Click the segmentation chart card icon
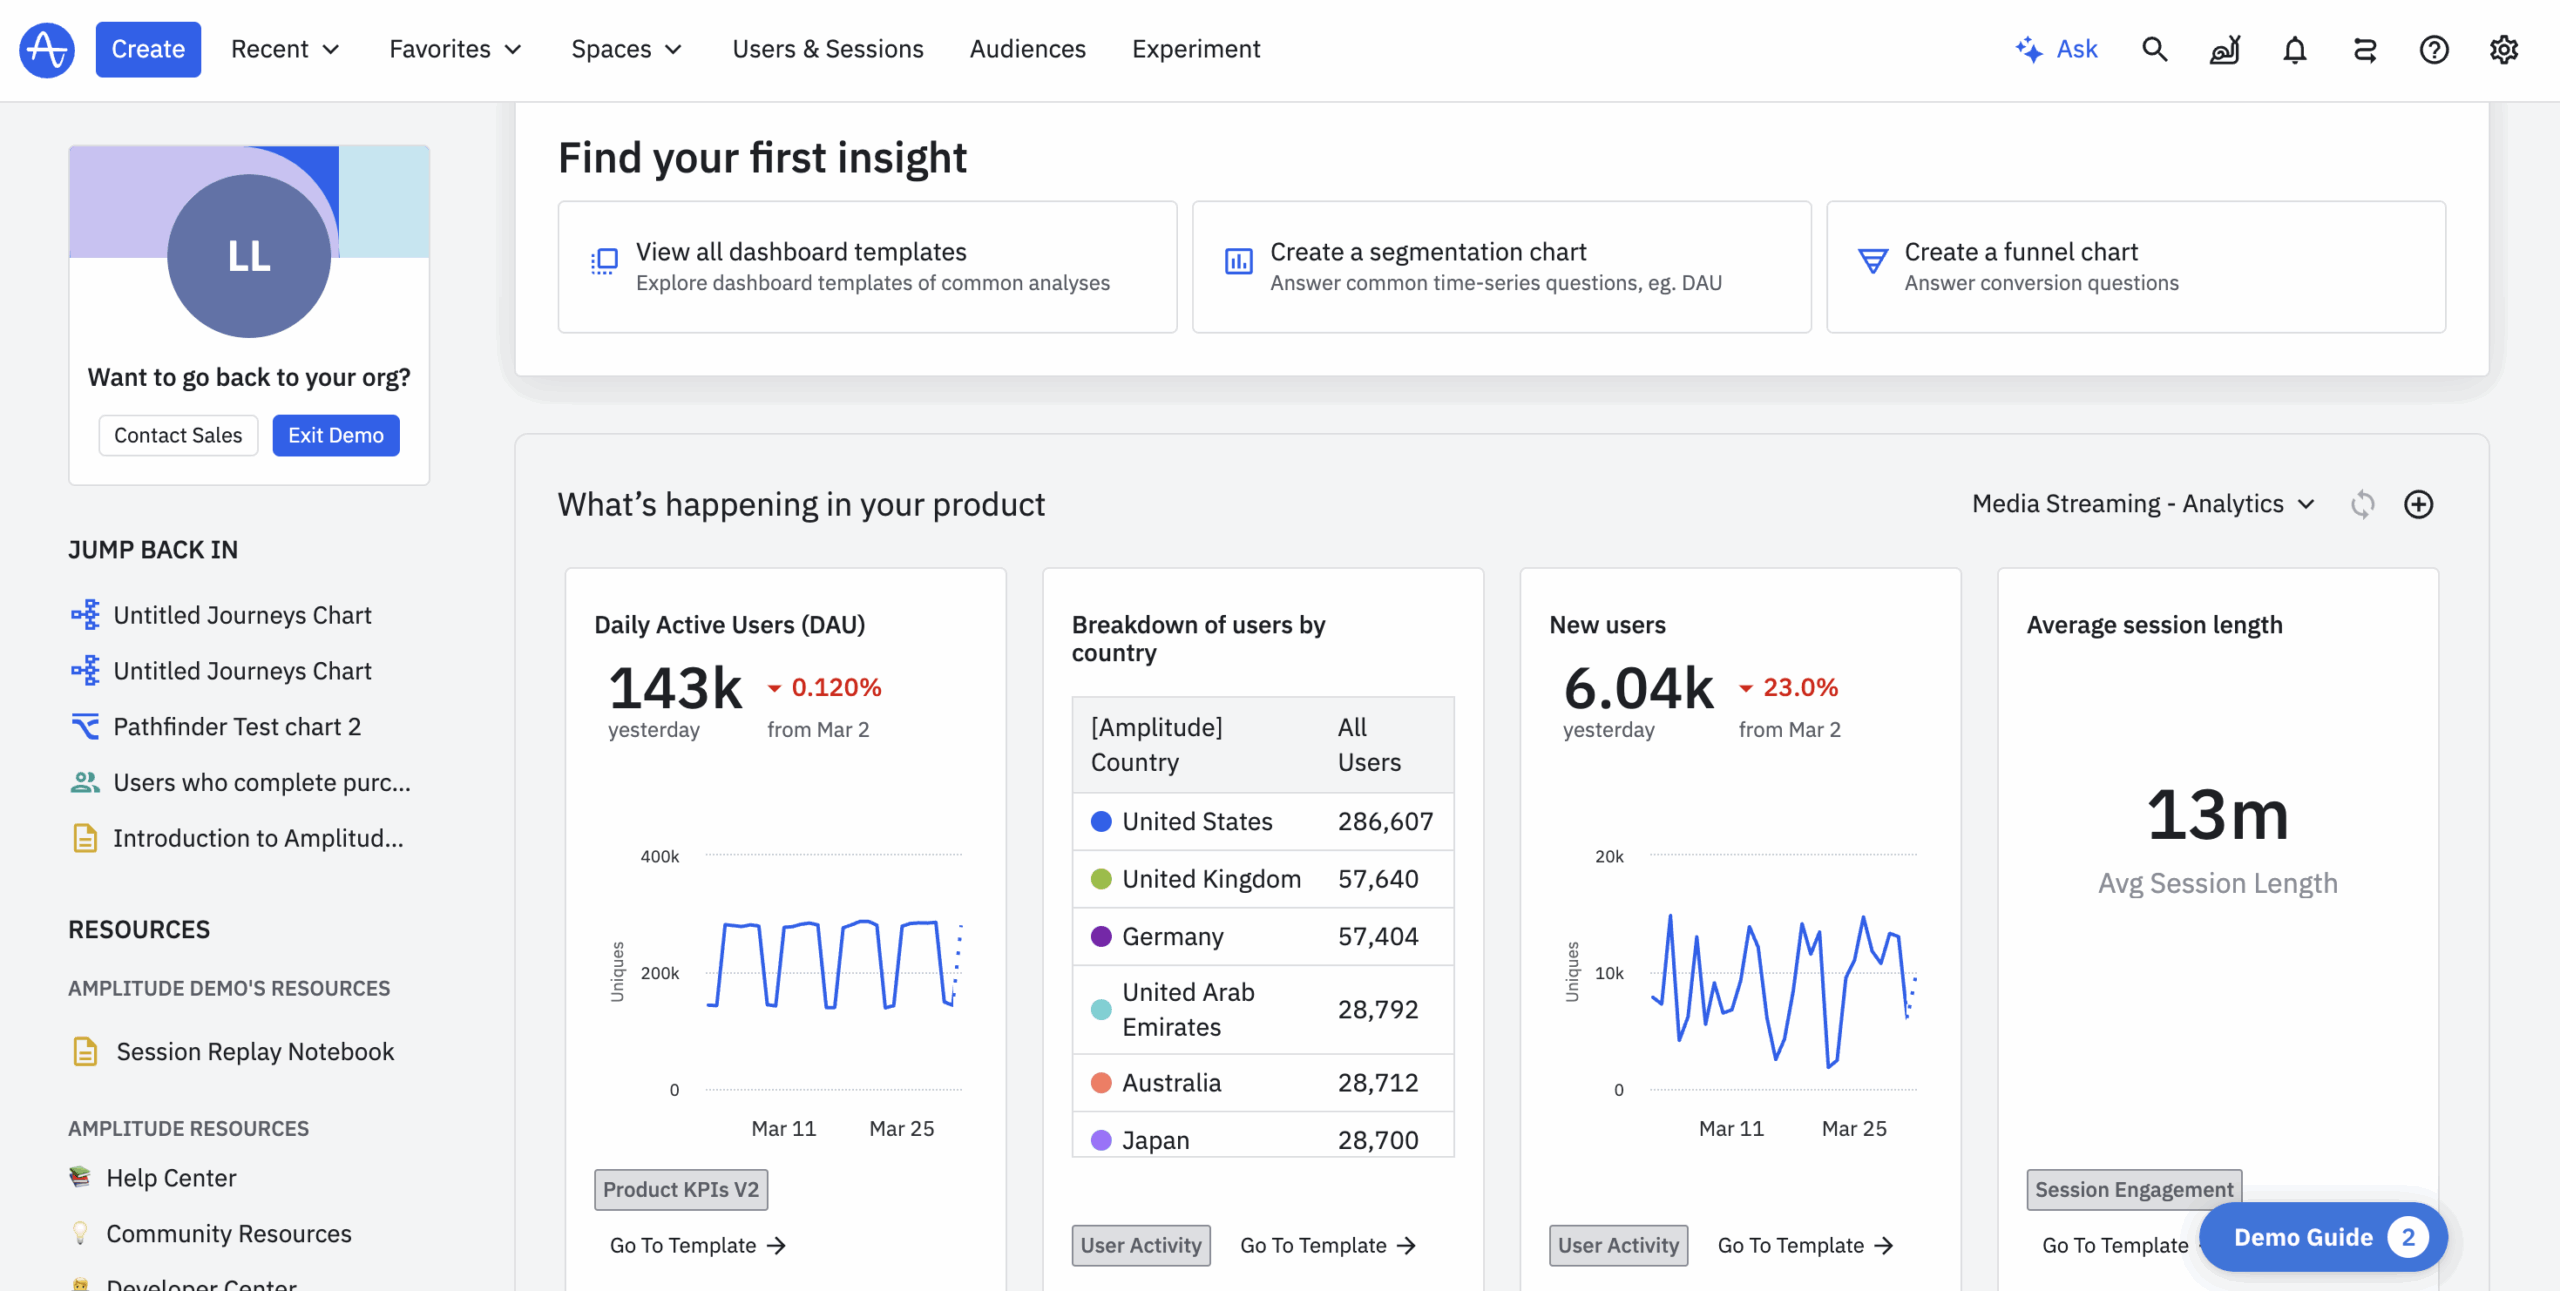 click(1238, 262)
